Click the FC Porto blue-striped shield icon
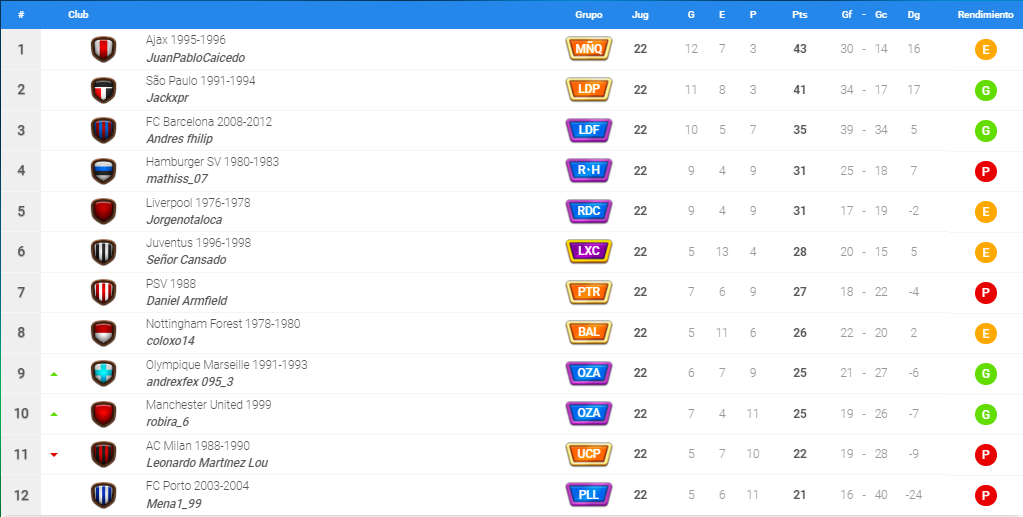 pos(103,495)
